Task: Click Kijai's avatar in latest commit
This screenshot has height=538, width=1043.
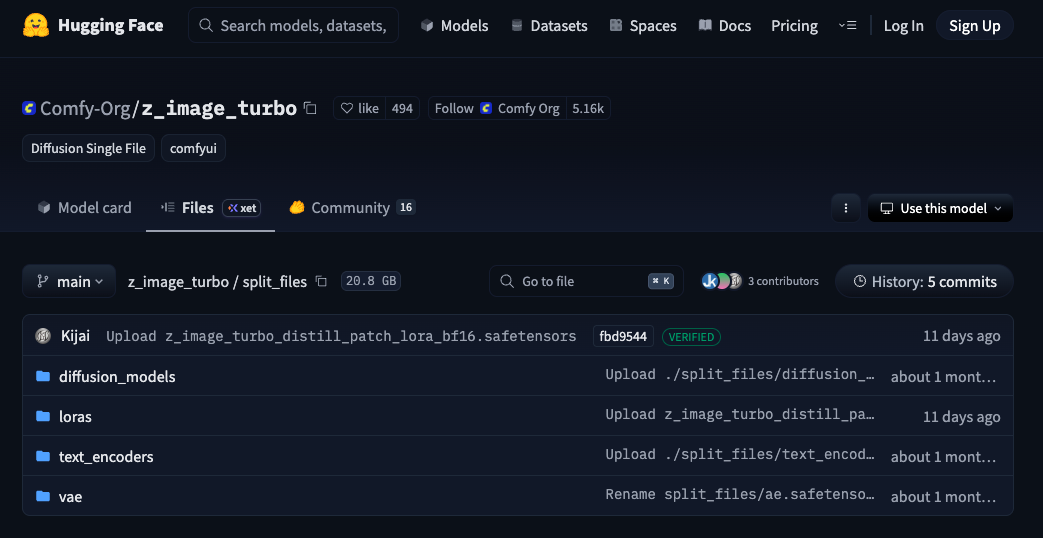Action: pyautogui.click(x=43, y=336)
